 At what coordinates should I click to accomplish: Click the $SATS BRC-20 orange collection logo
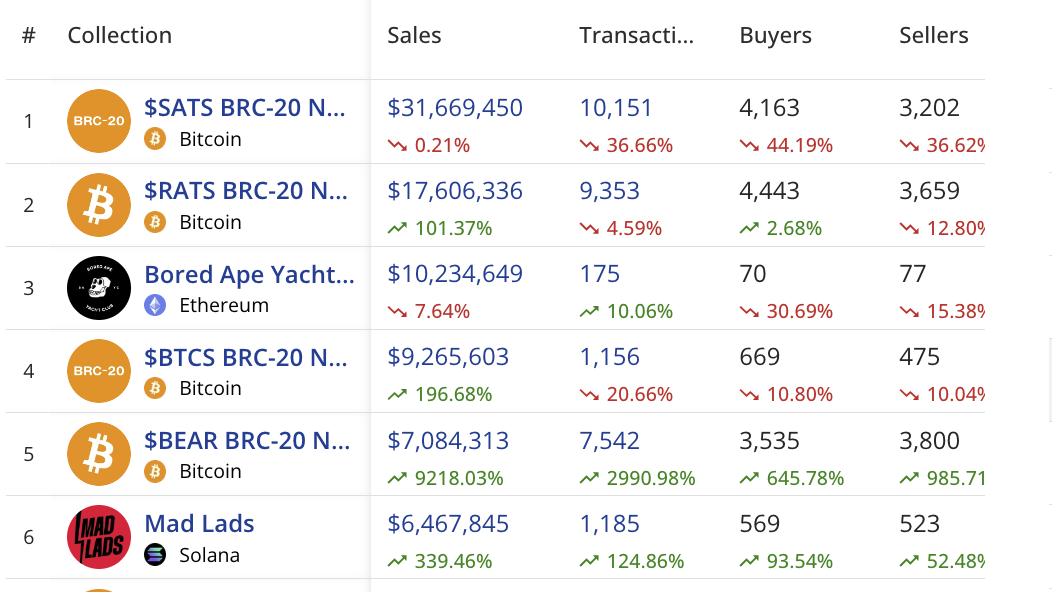[99, 121]
